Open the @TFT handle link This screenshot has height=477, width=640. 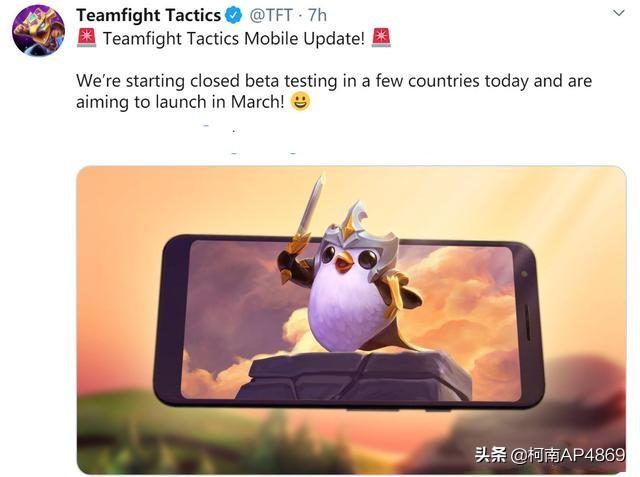pos(271,16)
